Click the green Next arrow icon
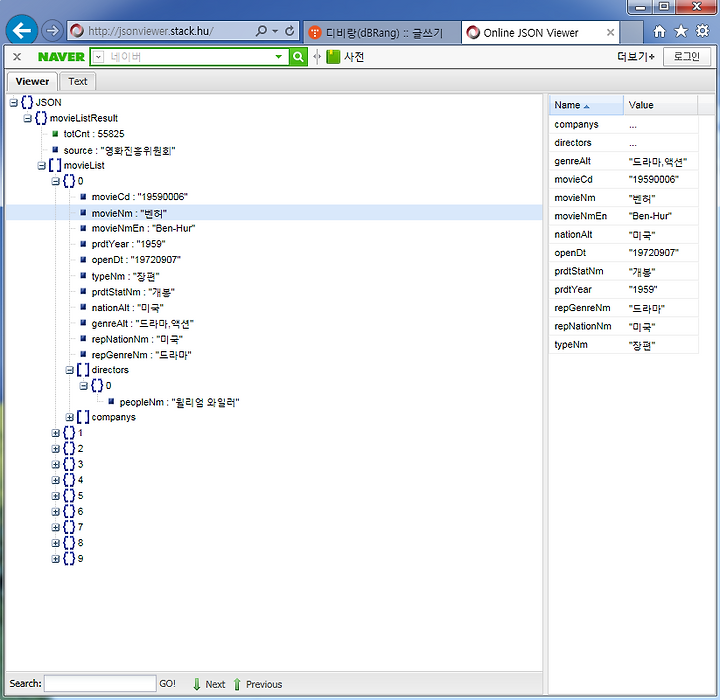 point(197,684)
